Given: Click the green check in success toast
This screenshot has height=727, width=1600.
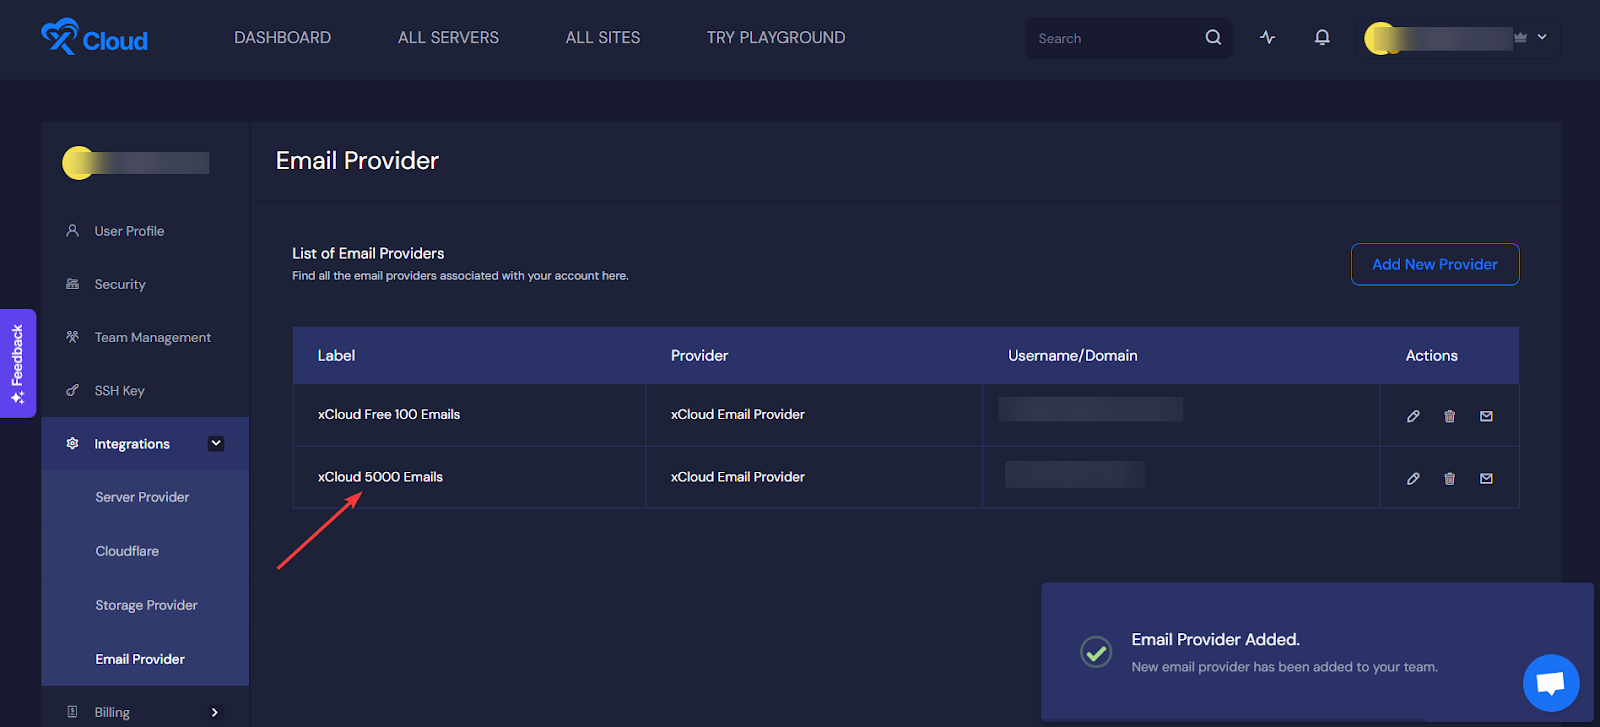Looking at the screenshot, I should [1096, 652].
